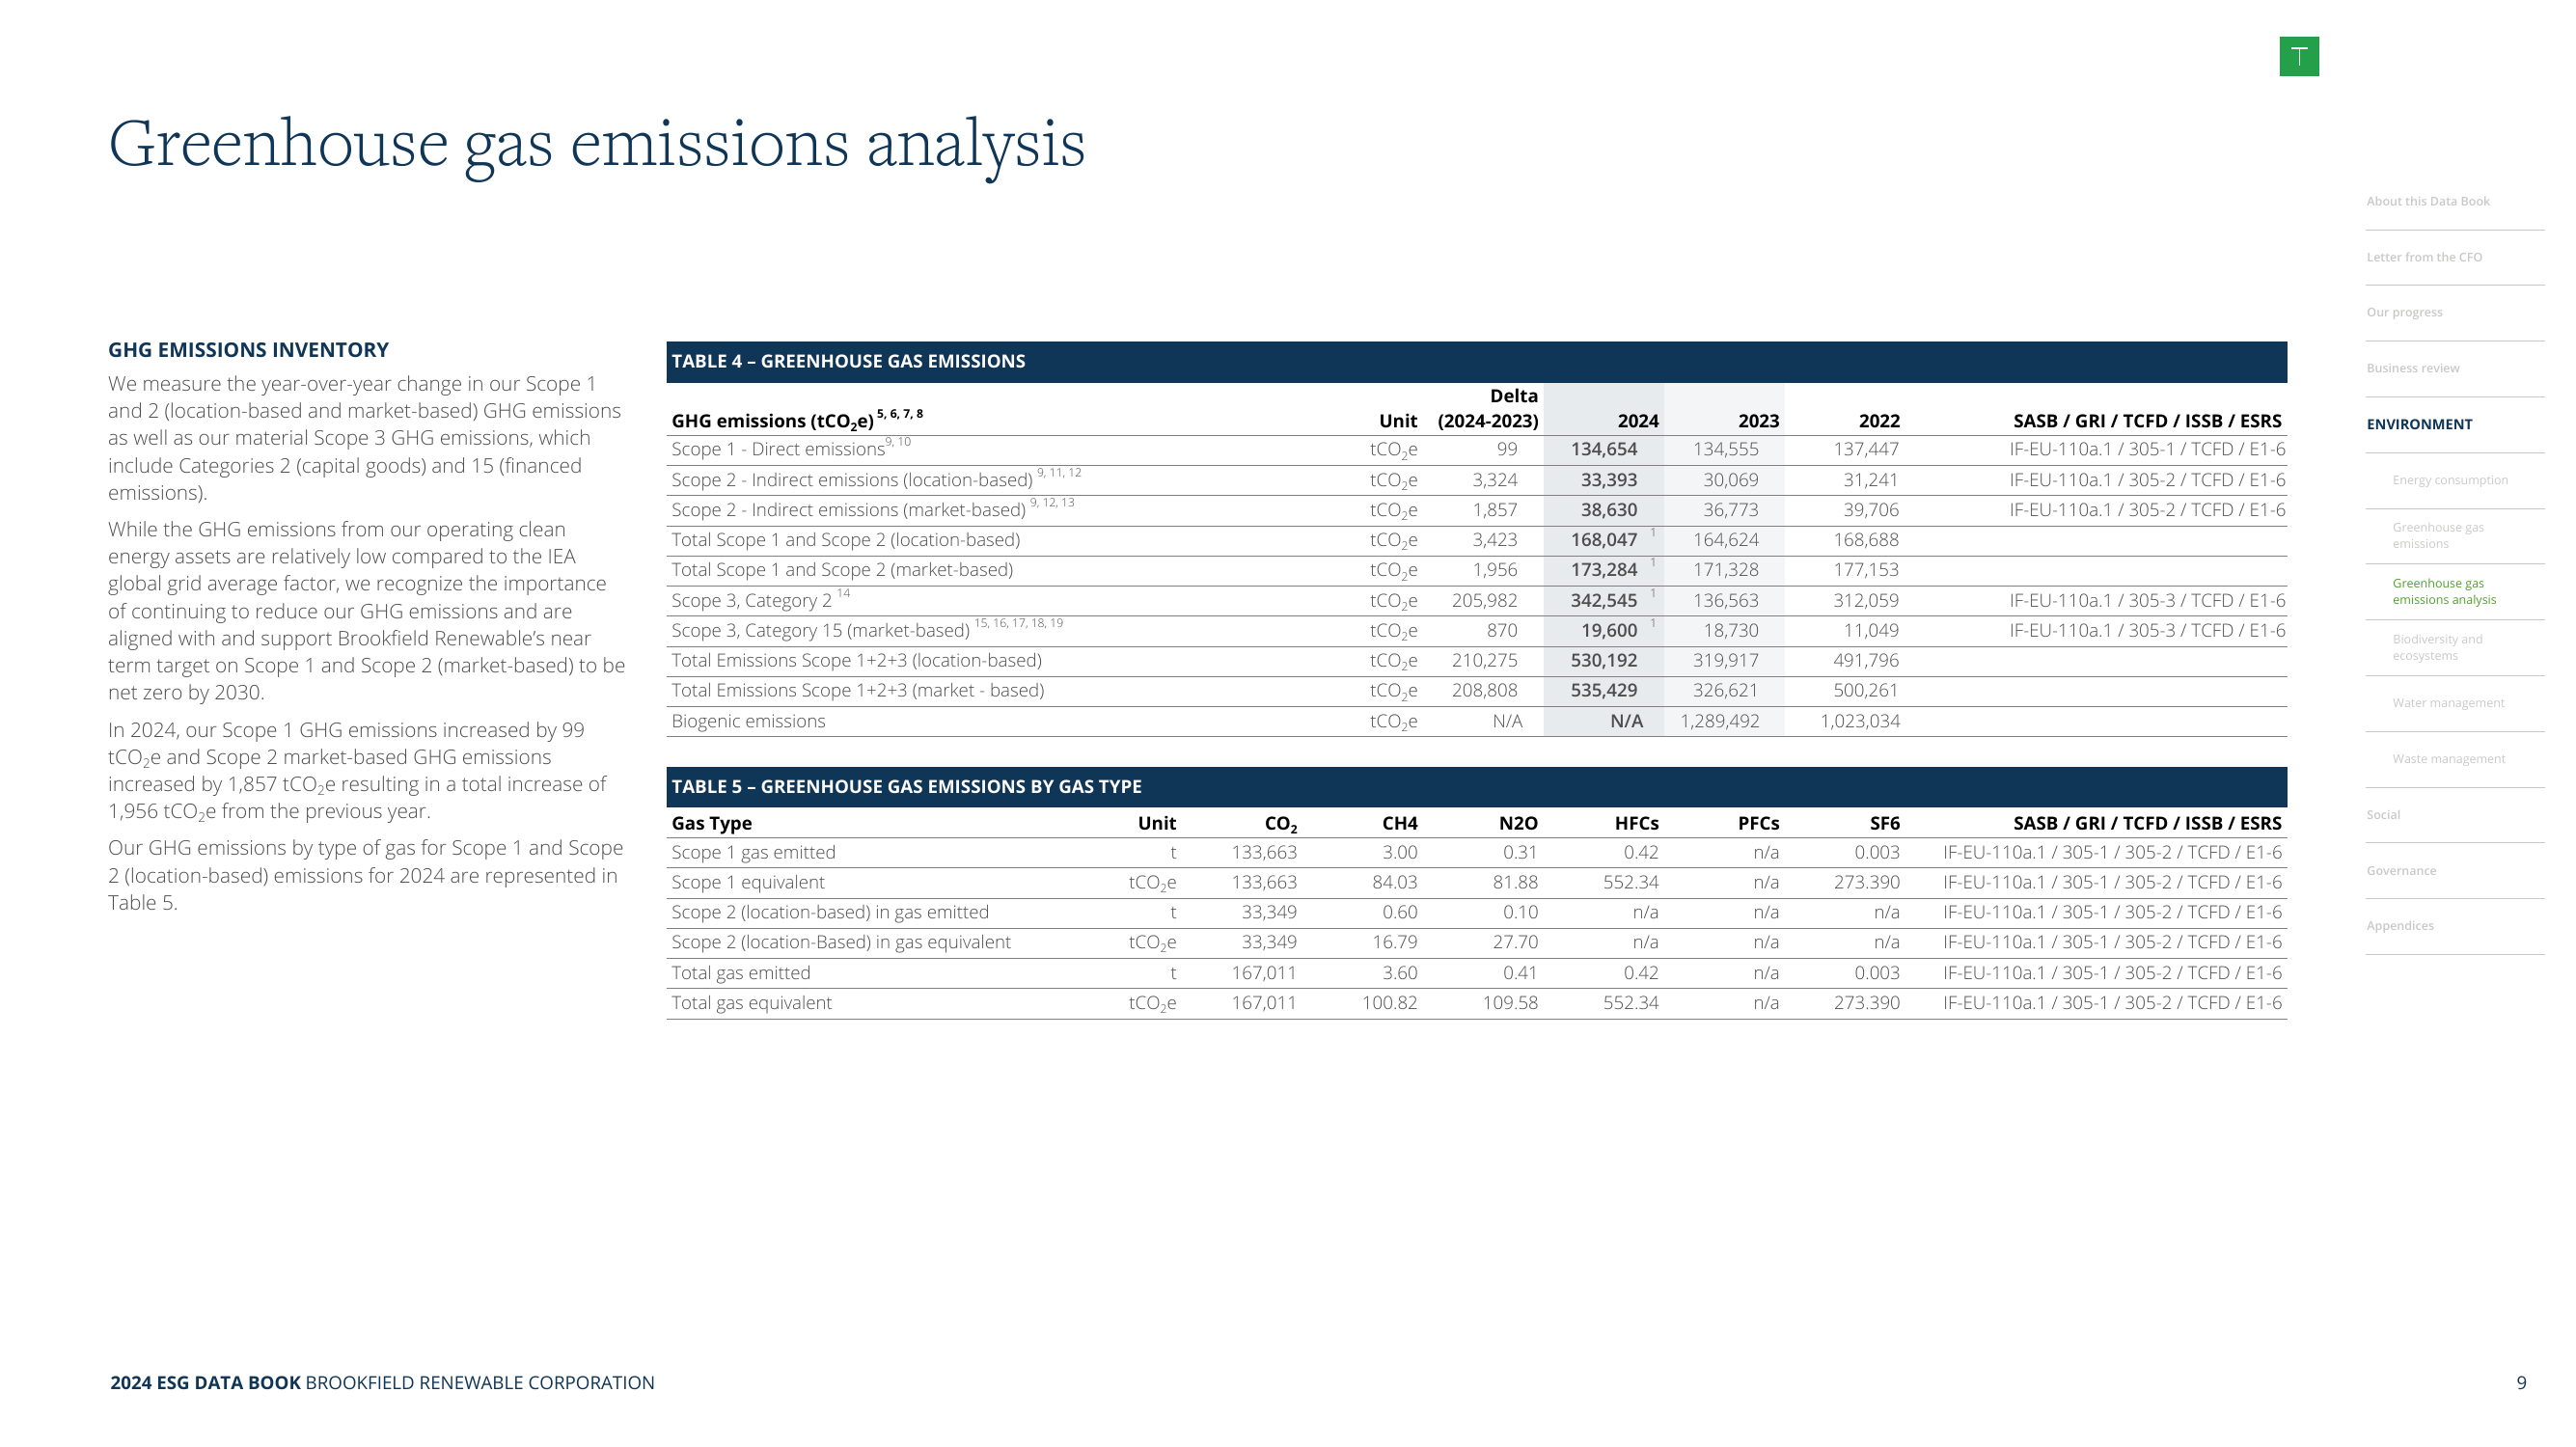The width and height of the screenshot is (2576, 1447).
Task: Click the 173,284 total market-based value
Action: [x=1603, y=570]
